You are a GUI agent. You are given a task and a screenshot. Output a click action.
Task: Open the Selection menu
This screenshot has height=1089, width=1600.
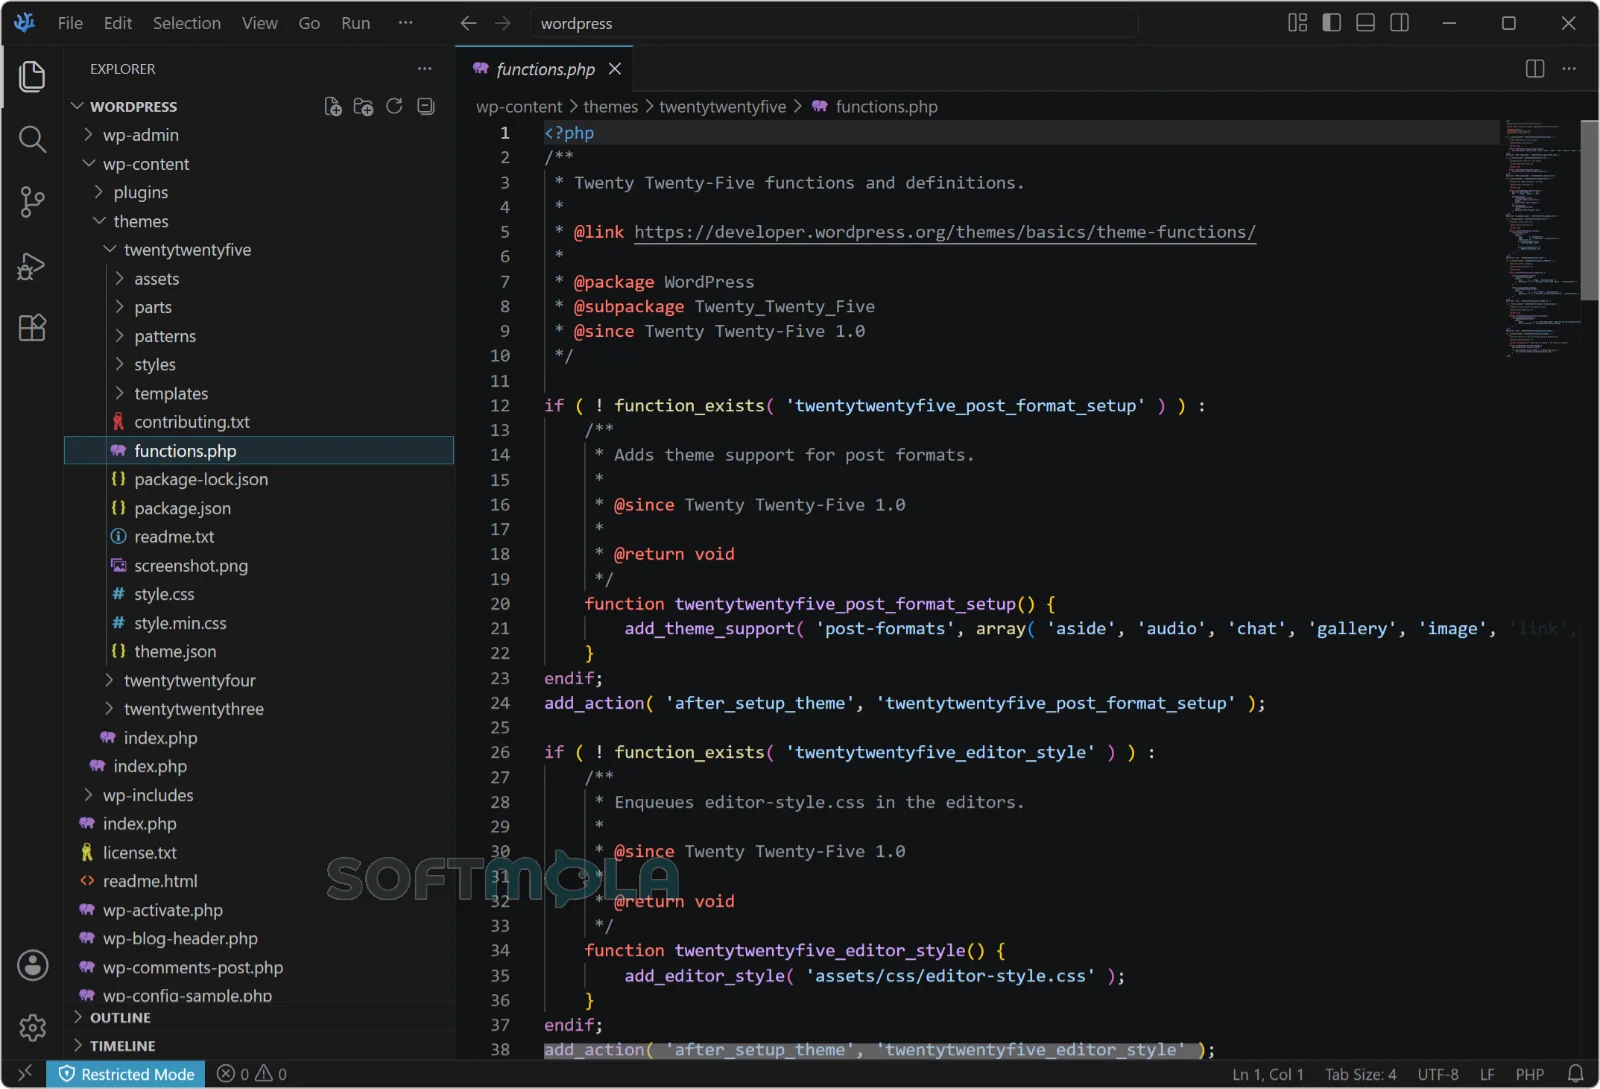(x=187, y=23)
